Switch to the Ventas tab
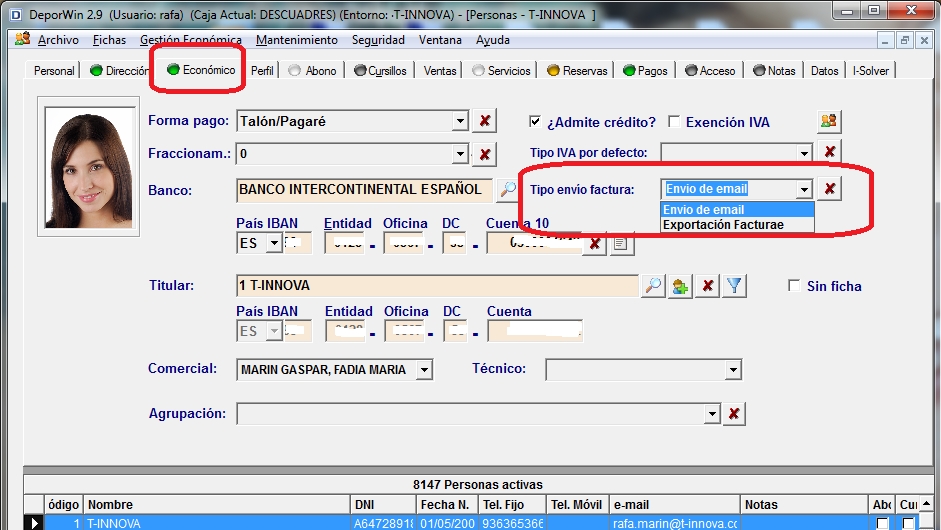The height and width of the screenshot is (530, 941). [440, 71]
